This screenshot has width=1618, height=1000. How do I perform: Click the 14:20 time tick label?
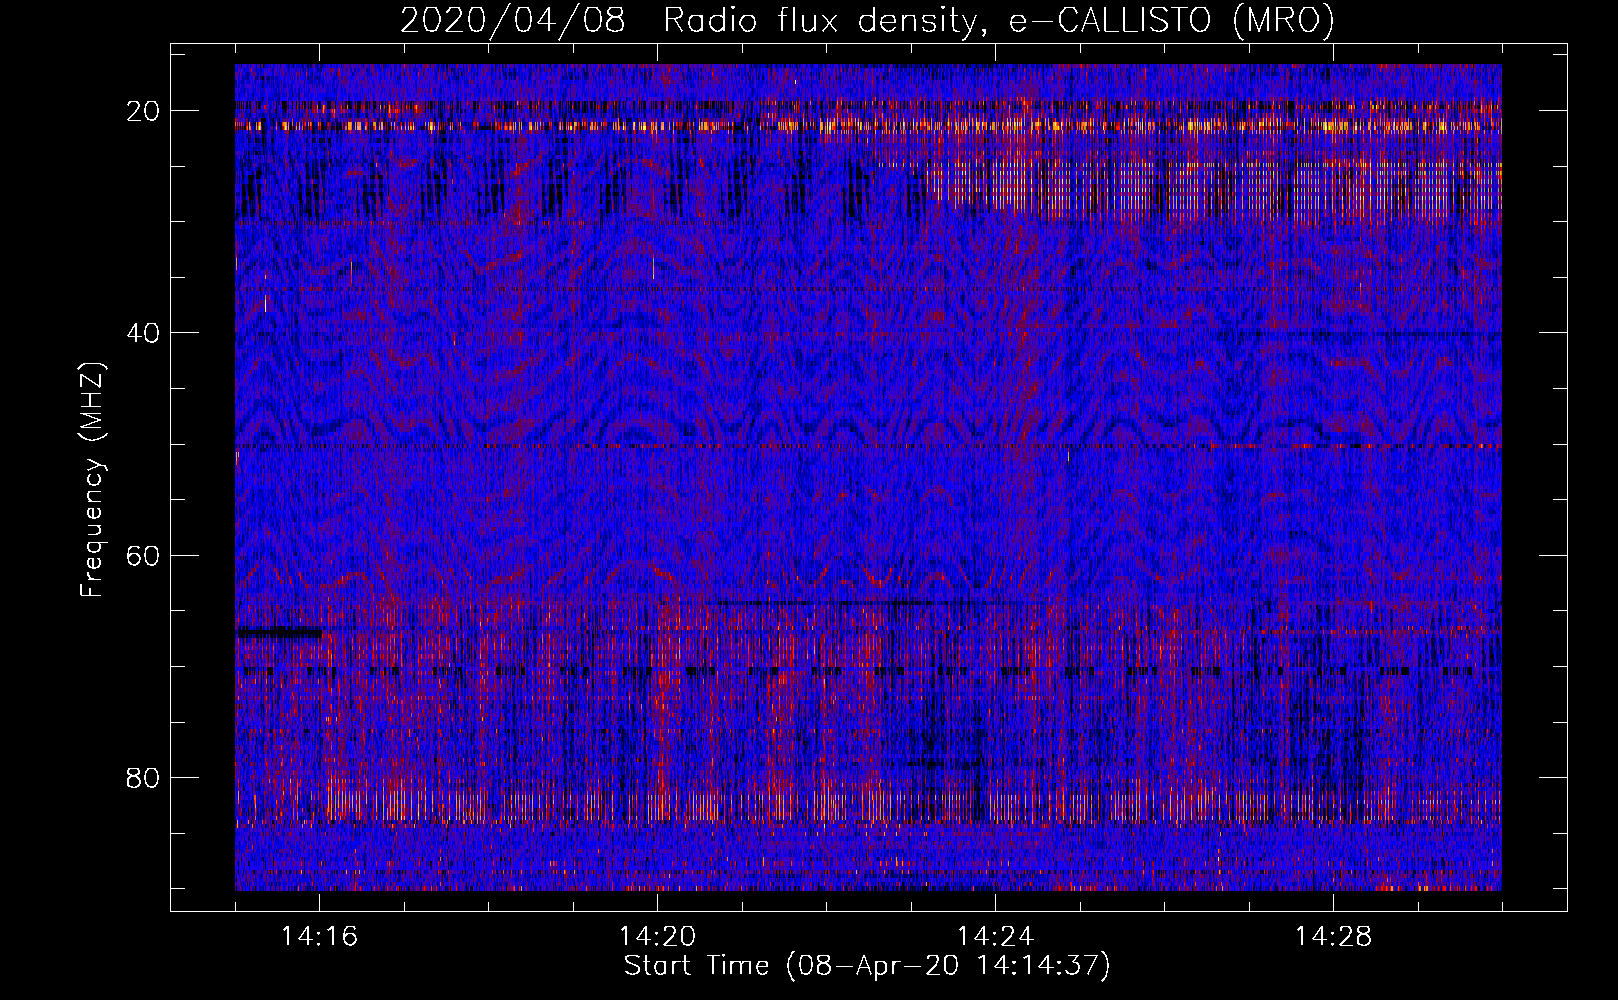point(657,937)
